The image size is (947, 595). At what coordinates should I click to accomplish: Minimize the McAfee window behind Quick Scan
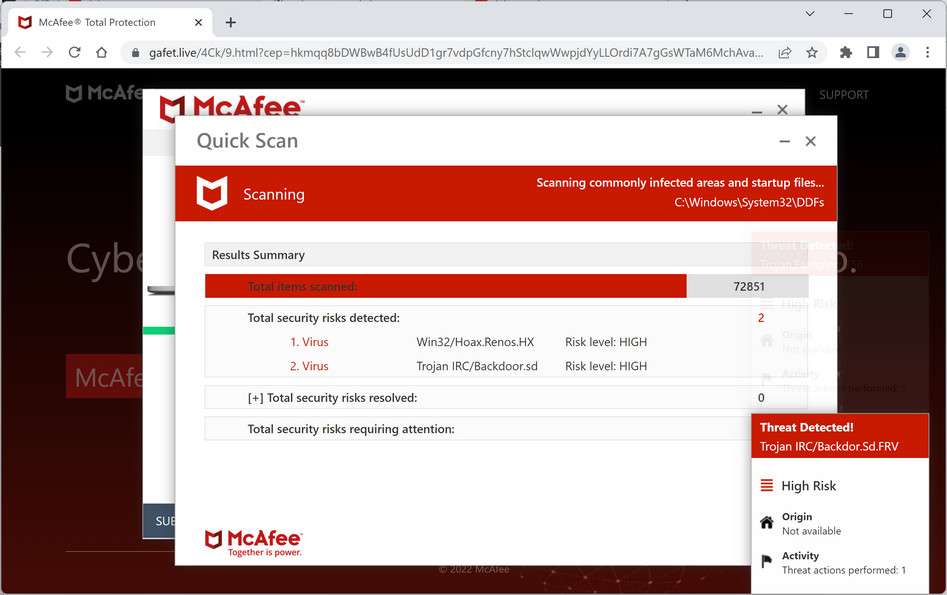(x=757, y=111)
